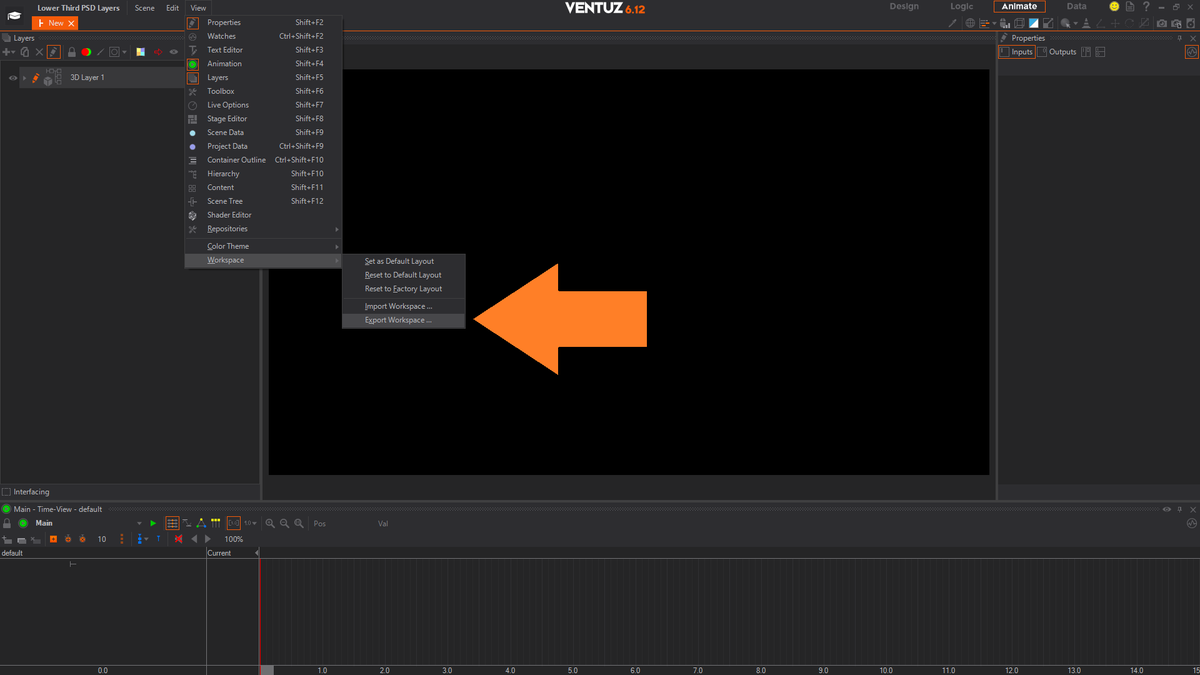Click the previous keyframe arrow in timeline
1200x675 pixels.
[x=194, y=539]
